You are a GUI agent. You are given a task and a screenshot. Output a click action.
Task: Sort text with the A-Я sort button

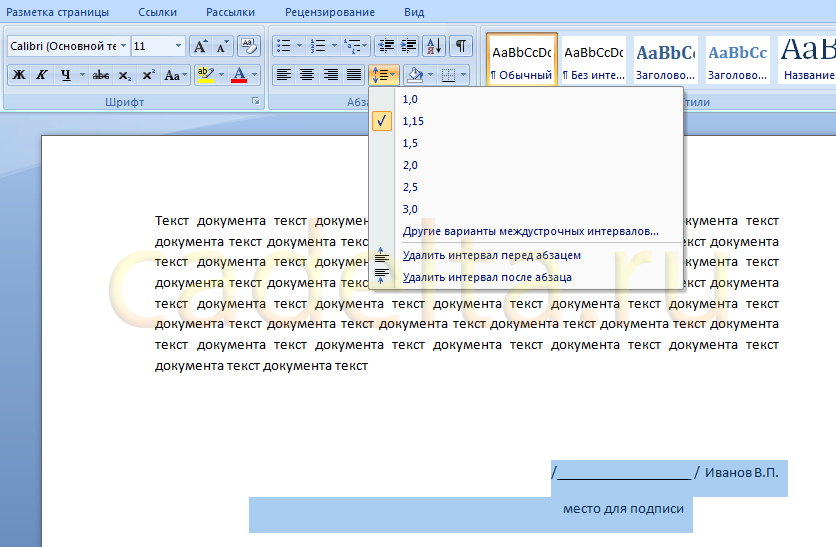(434, 46)
